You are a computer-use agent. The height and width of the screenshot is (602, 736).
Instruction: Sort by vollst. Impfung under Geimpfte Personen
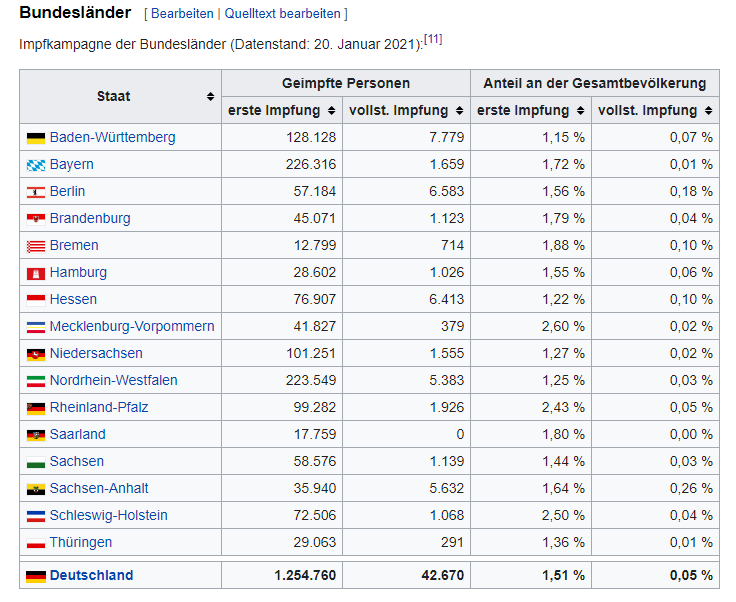pos(459,111)
